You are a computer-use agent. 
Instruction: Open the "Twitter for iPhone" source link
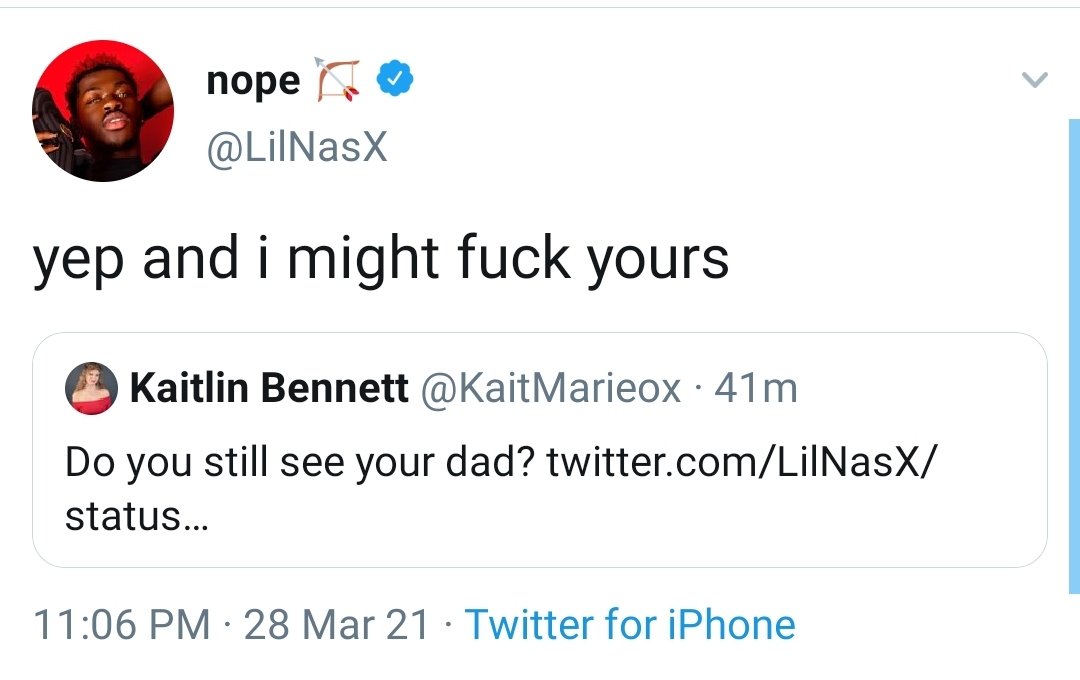[x=630, y=625]
